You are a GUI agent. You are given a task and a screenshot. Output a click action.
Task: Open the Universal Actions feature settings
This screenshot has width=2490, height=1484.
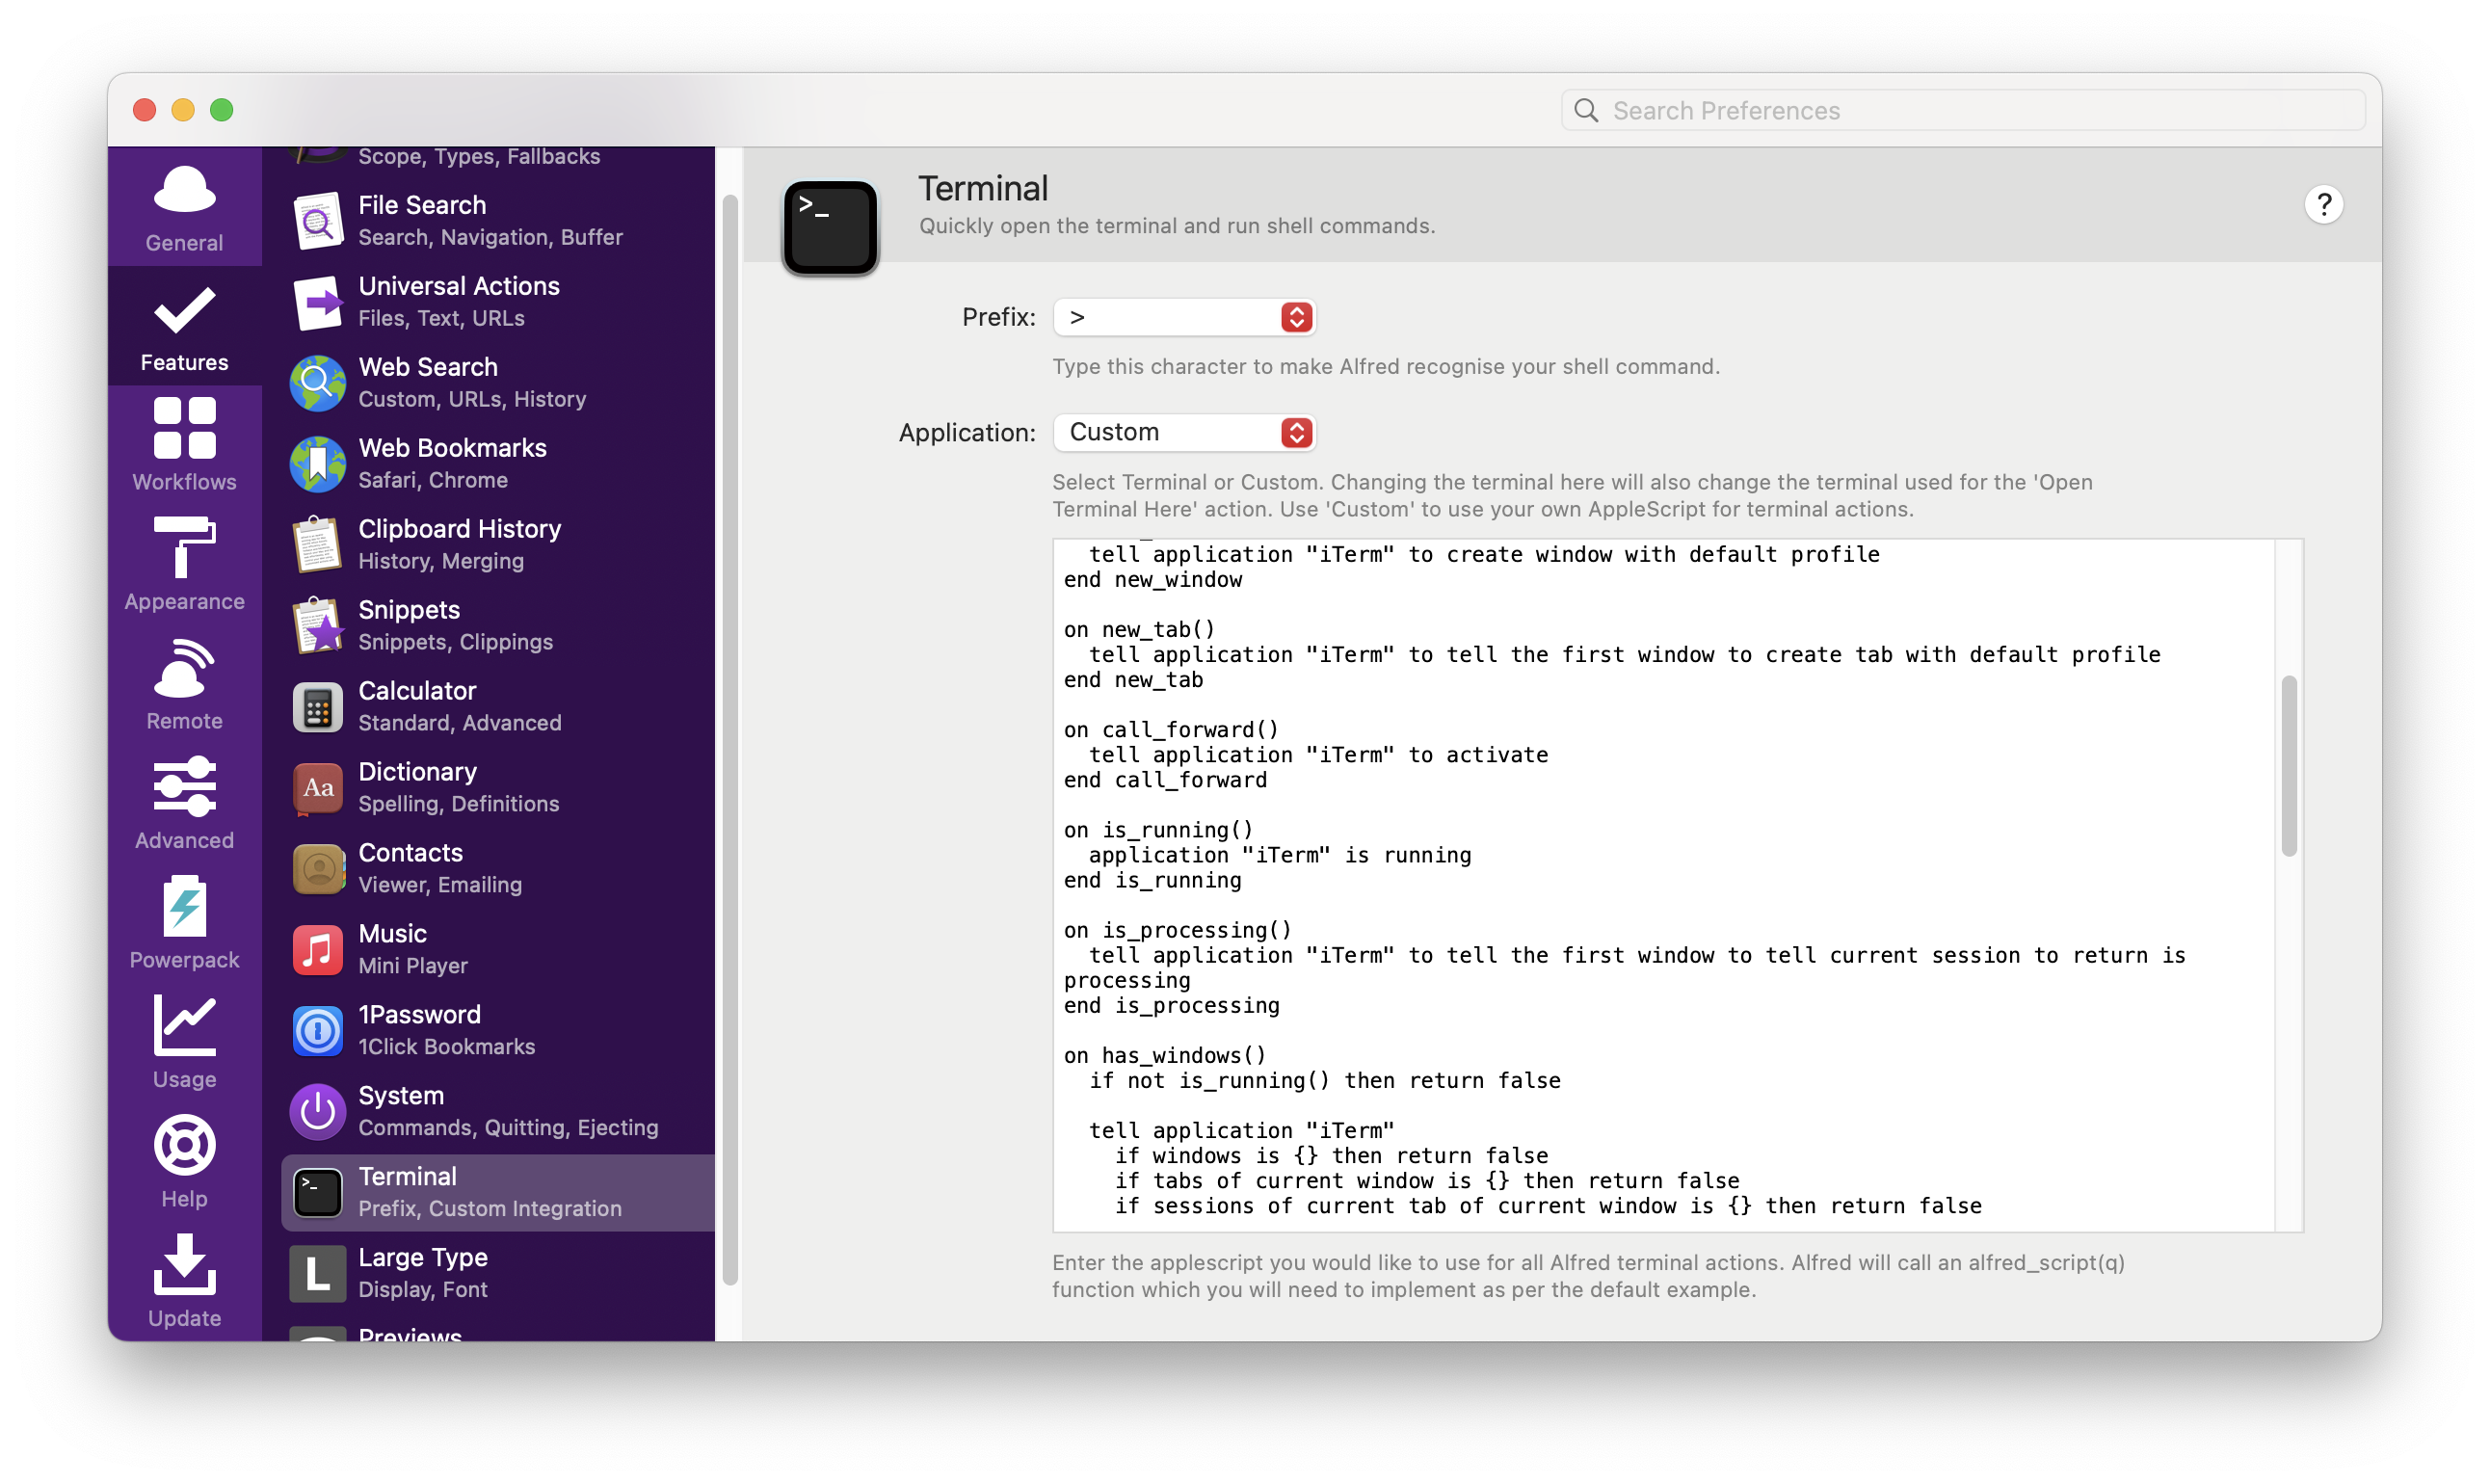tap(498, 302)
